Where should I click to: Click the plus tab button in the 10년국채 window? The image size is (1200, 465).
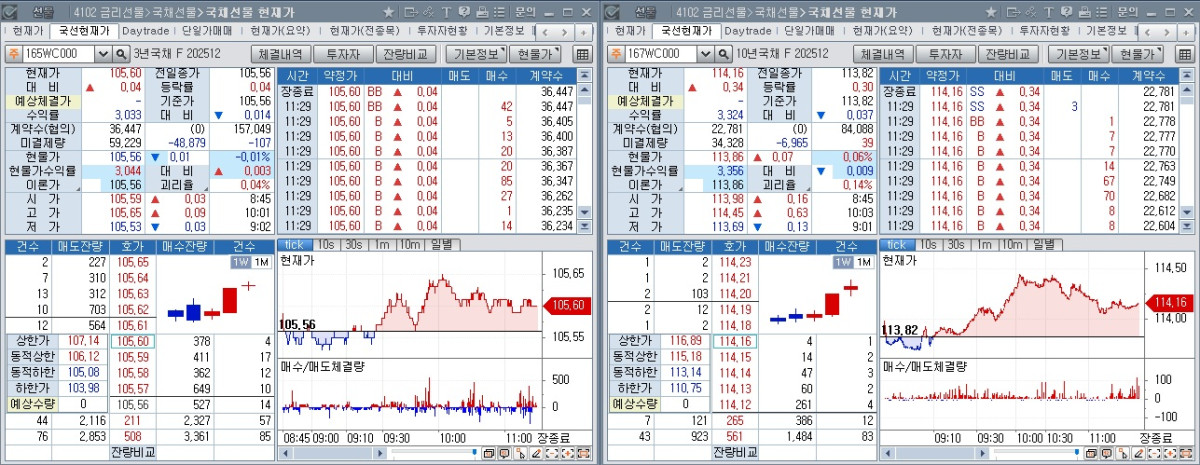coord(1186,33)
